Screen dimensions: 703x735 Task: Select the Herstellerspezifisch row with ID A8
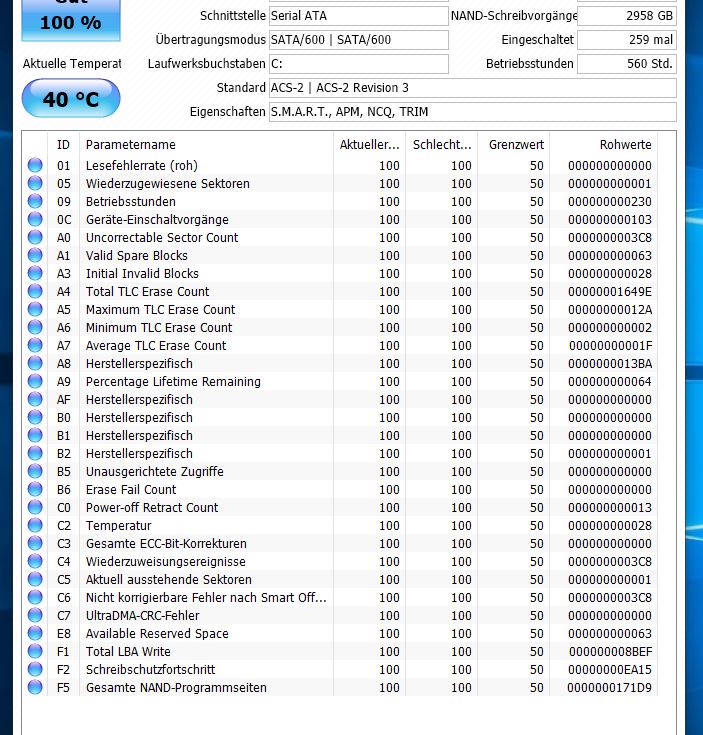coord(340,363)
